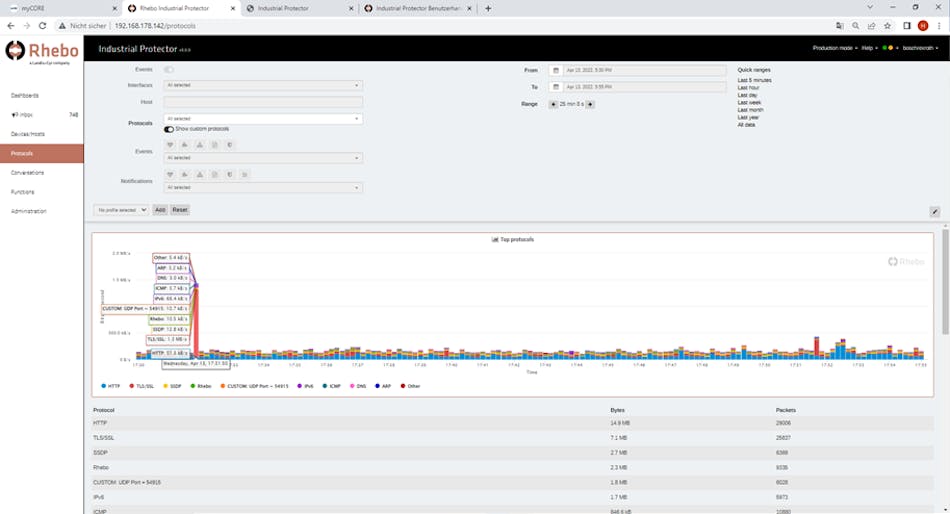Select the fourth Notifications document filter icon

(x=214, y=175)
